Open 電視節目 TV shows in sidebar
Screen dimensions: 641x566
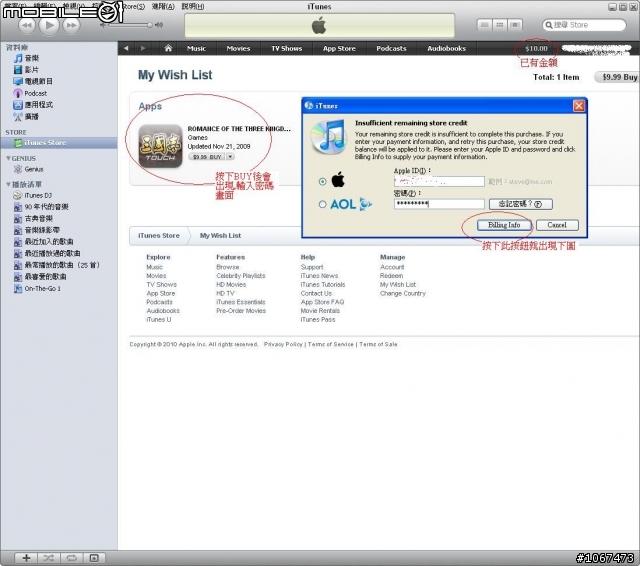(34, 81)
